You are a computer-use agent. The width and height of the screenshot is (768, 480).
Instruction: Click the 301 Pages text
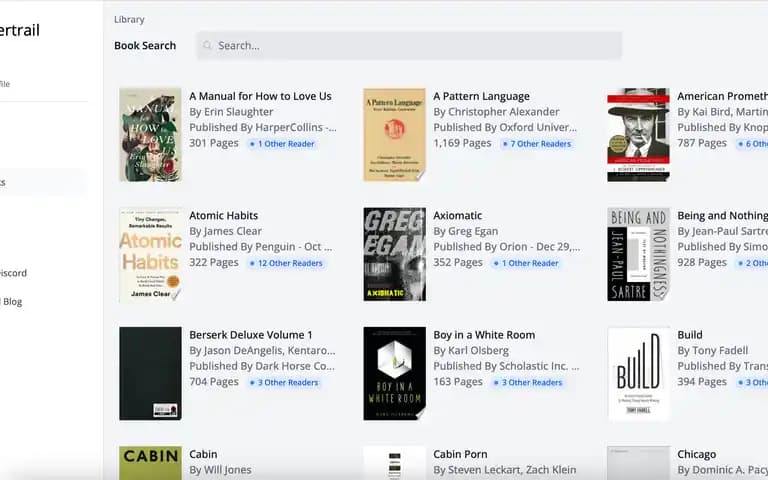[214, 144]
